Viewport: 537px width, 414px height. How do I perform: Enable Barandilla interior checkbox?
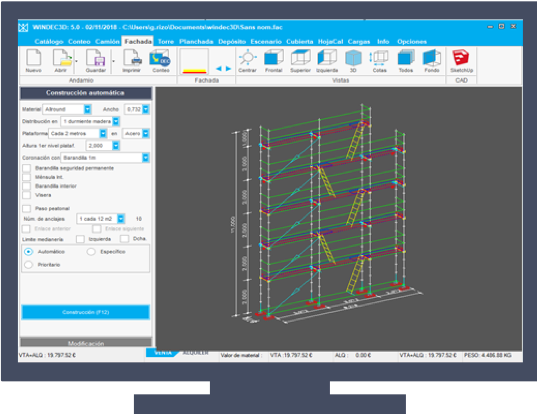pos(26,186)
